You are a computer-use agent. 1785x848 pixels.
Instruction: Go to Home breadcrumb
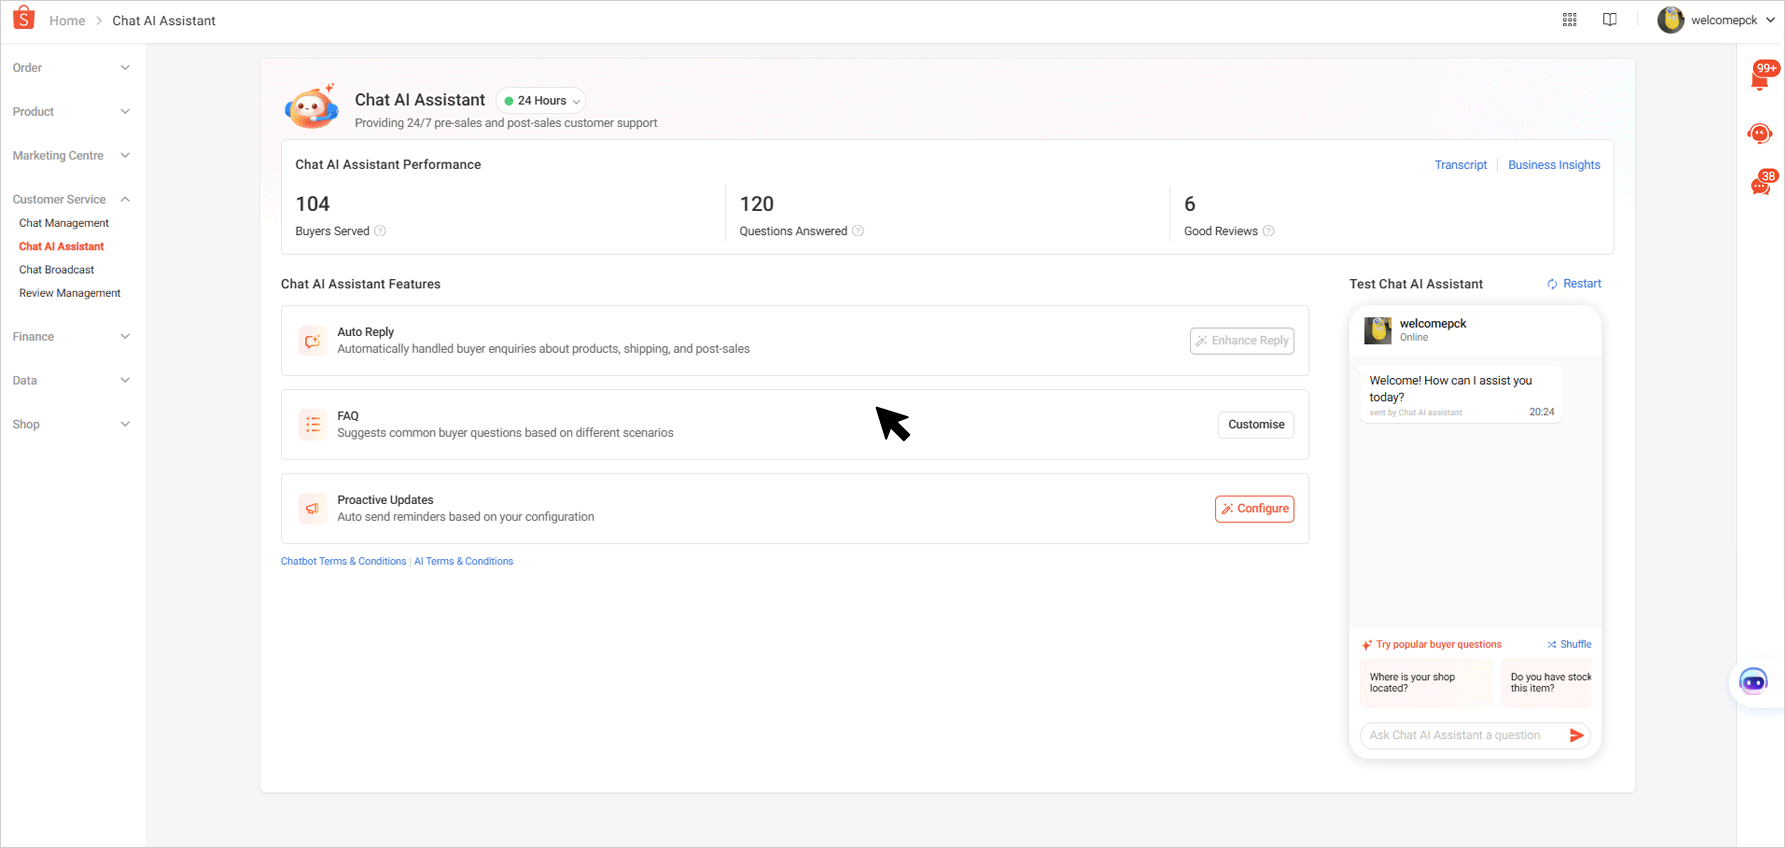(x=67, y=21)
